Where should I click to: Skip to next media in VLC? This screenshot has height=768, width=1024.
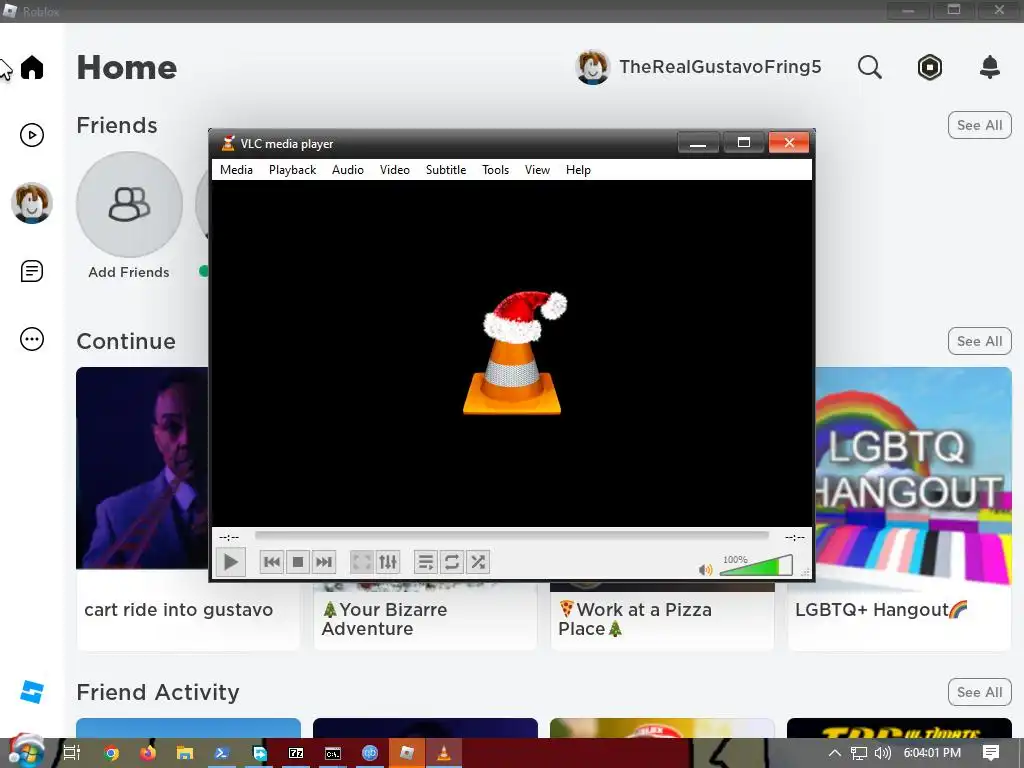(324, 562)
